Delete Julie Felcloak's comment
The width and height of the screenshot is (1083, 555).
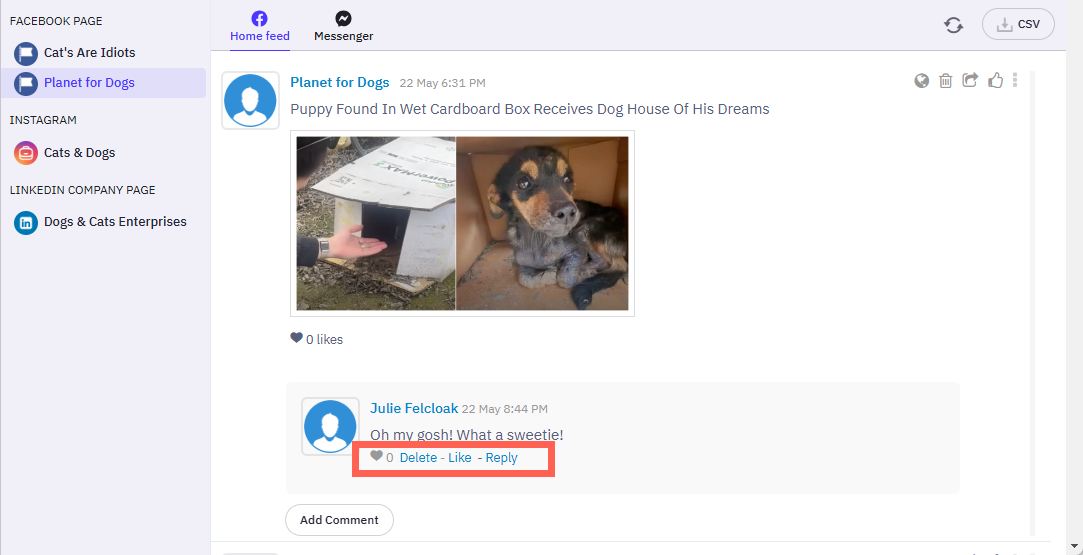[x=419, y=458]
